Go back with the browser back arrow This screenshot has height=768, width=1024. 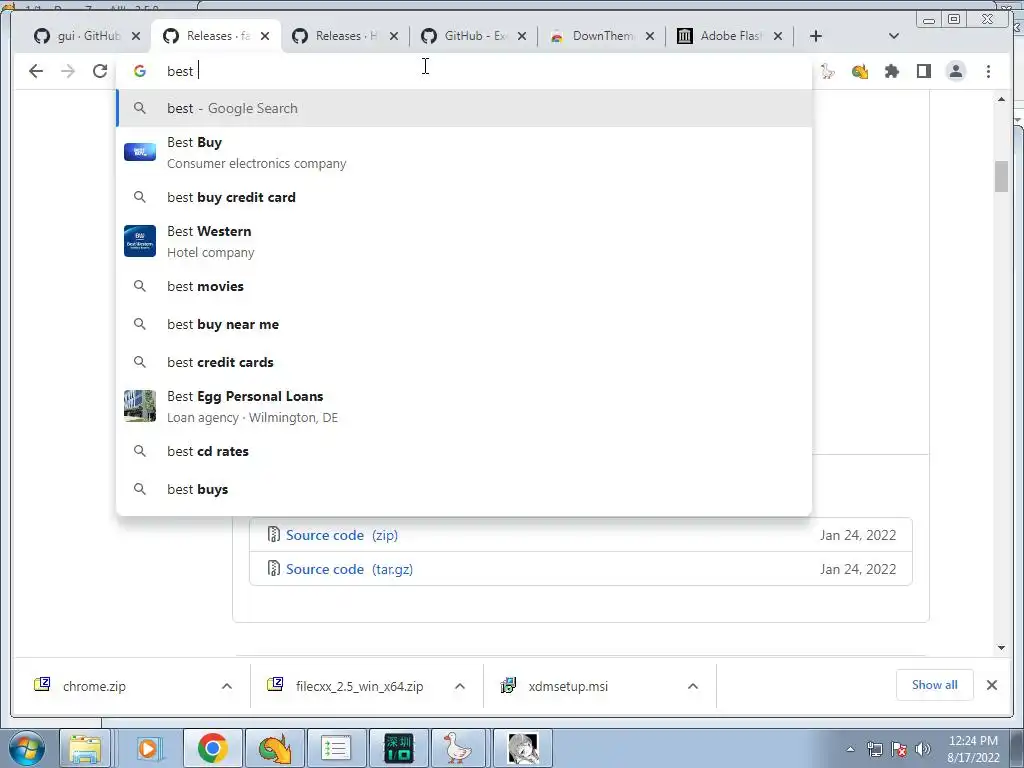36,71
